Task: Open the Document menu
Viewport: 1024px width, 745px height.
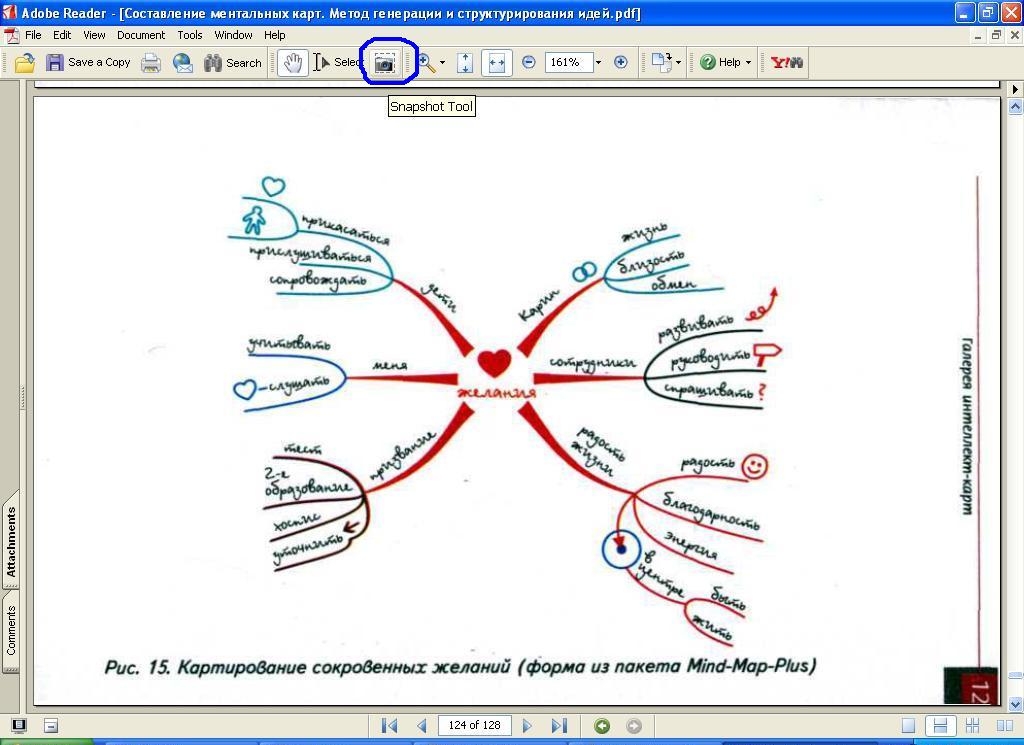Action: (x=141, y=35)
